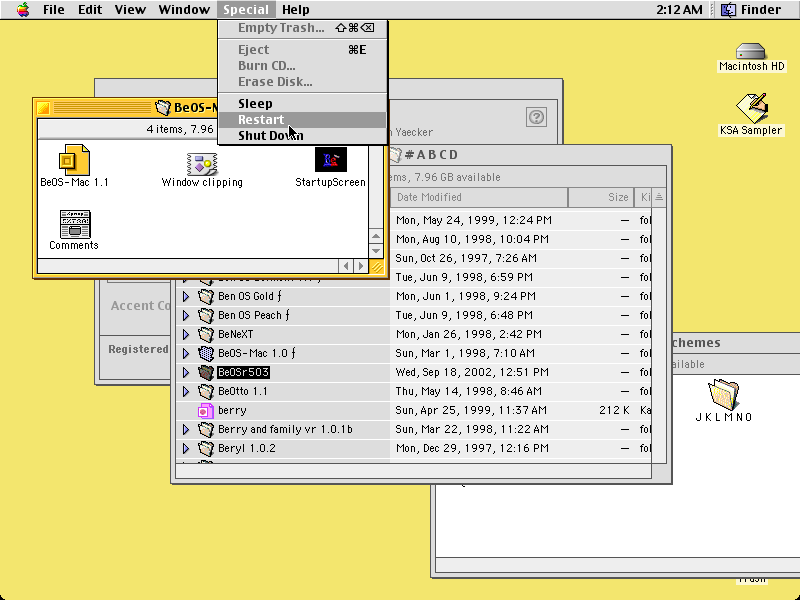Expand the BeNeXT folder
This screenshot has height=600, width=800.
click(186, 334)
